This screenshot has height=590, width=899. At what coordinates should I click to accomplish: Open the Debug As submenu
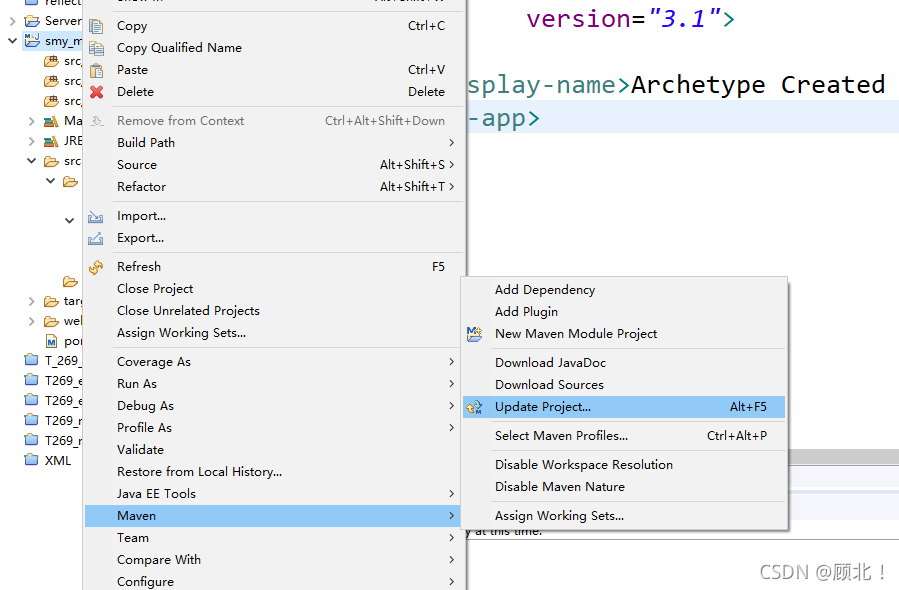pos(273,405)
